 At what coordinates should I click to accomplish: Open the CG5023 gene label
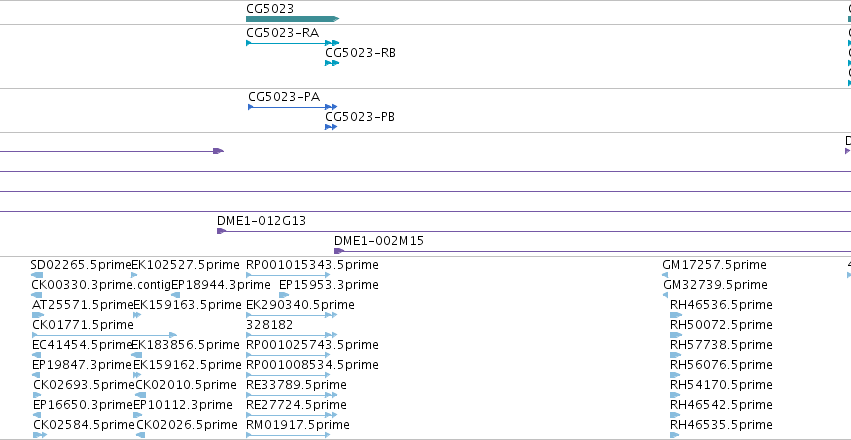[x=270, y=8]
